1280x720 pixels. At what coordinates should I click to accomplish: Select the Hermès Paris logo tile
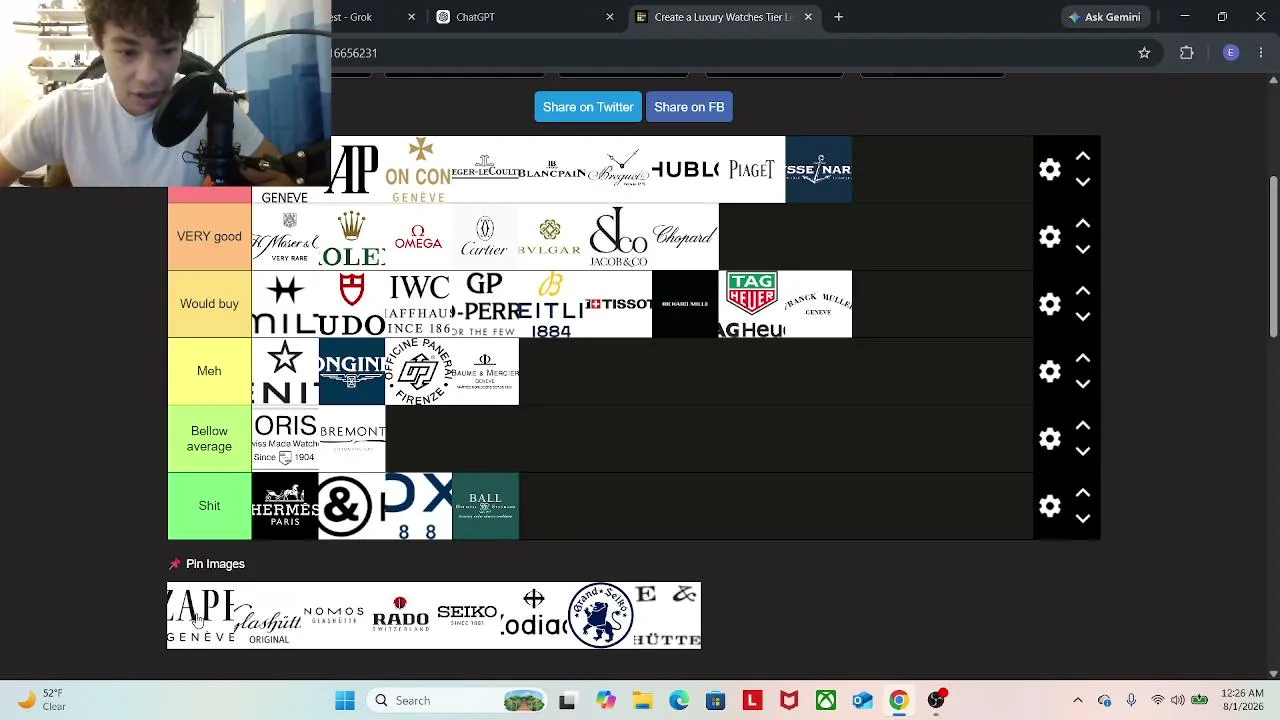[x=285, y=506]
